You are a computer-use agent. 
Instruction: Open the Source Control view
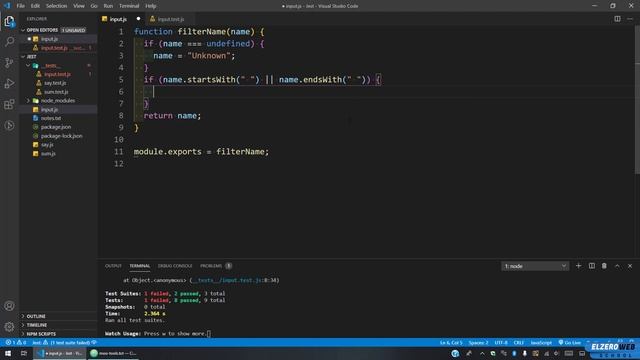[x=9, y=62]
